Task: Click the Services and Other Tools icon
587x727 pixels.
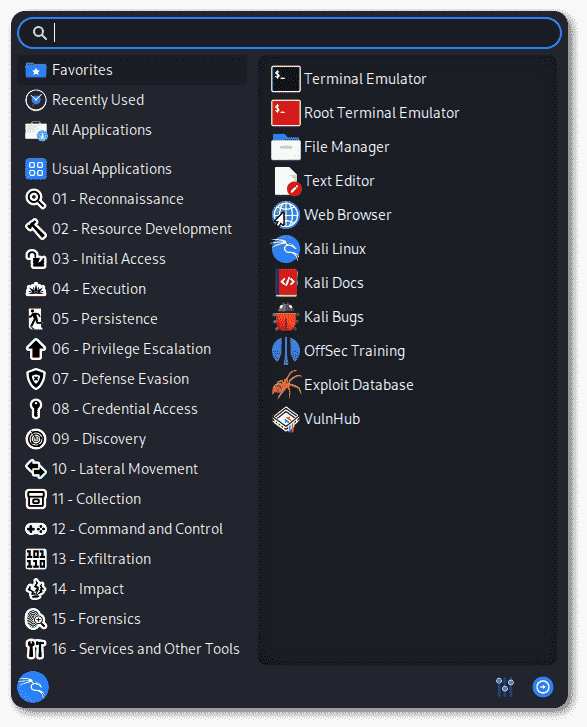Action: click(x=36, y=649)
